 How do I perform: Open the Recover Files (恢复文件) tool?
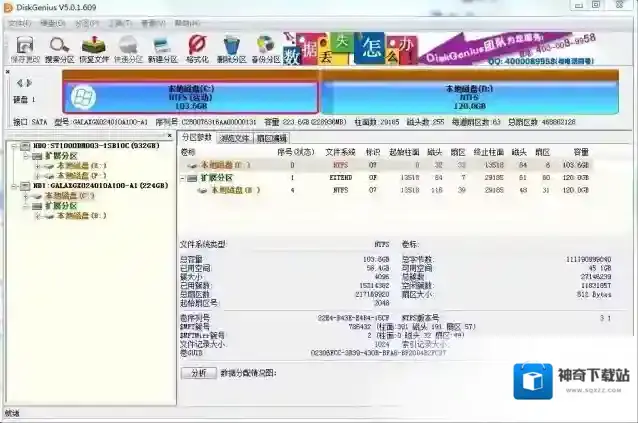[94, 48]
